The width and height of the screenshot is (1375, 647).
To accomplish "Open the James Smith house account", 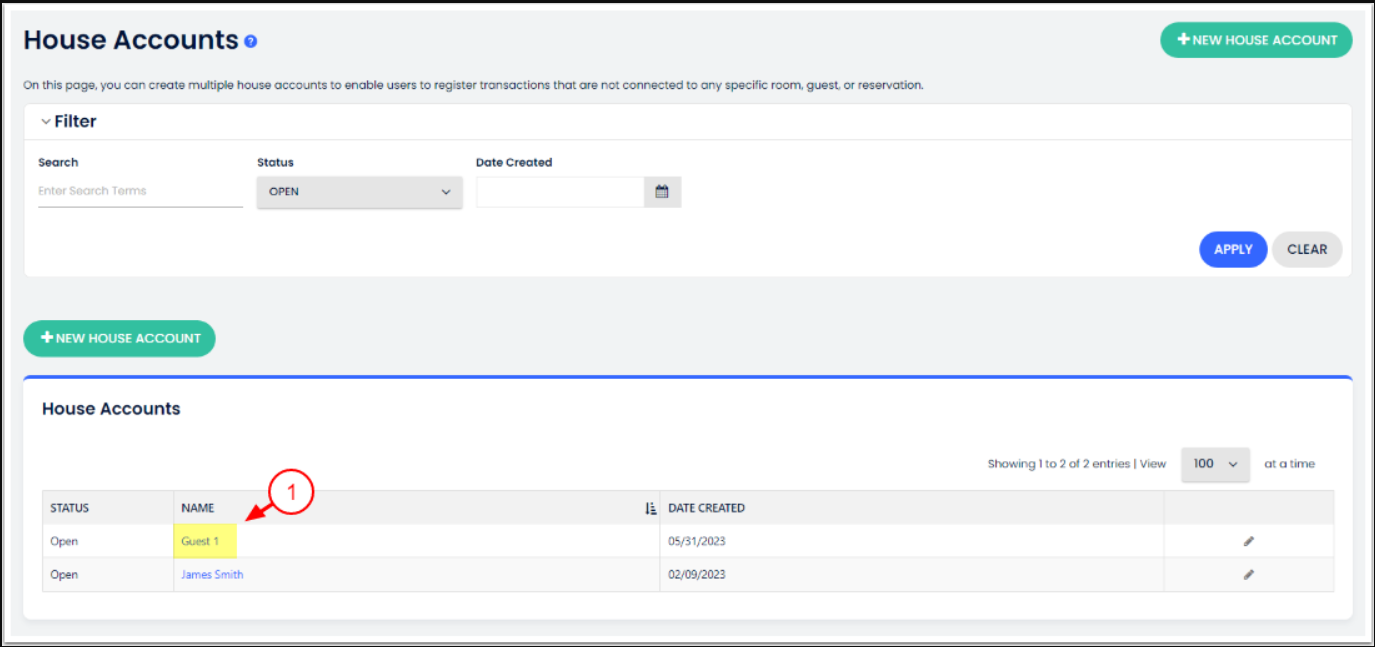I will point(212,575).
